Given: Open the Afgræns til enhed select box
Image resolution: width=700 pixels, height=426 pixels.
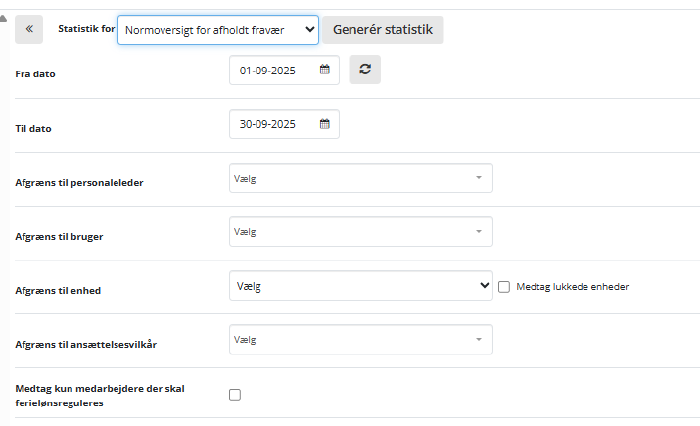Looking at the screenshot, I should click(360, 286).
